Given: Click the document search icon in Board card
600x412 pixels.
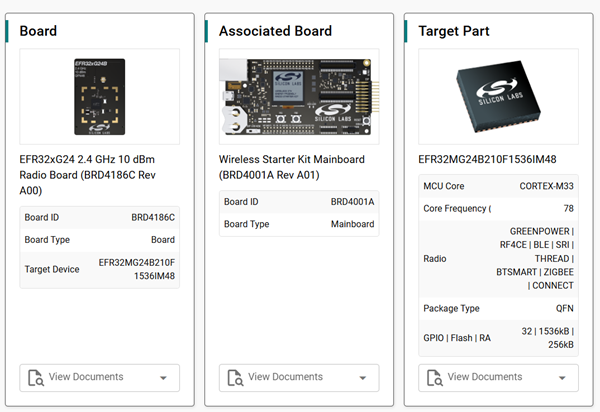Looking at the screenshot, I should click(x=36, y=378).
